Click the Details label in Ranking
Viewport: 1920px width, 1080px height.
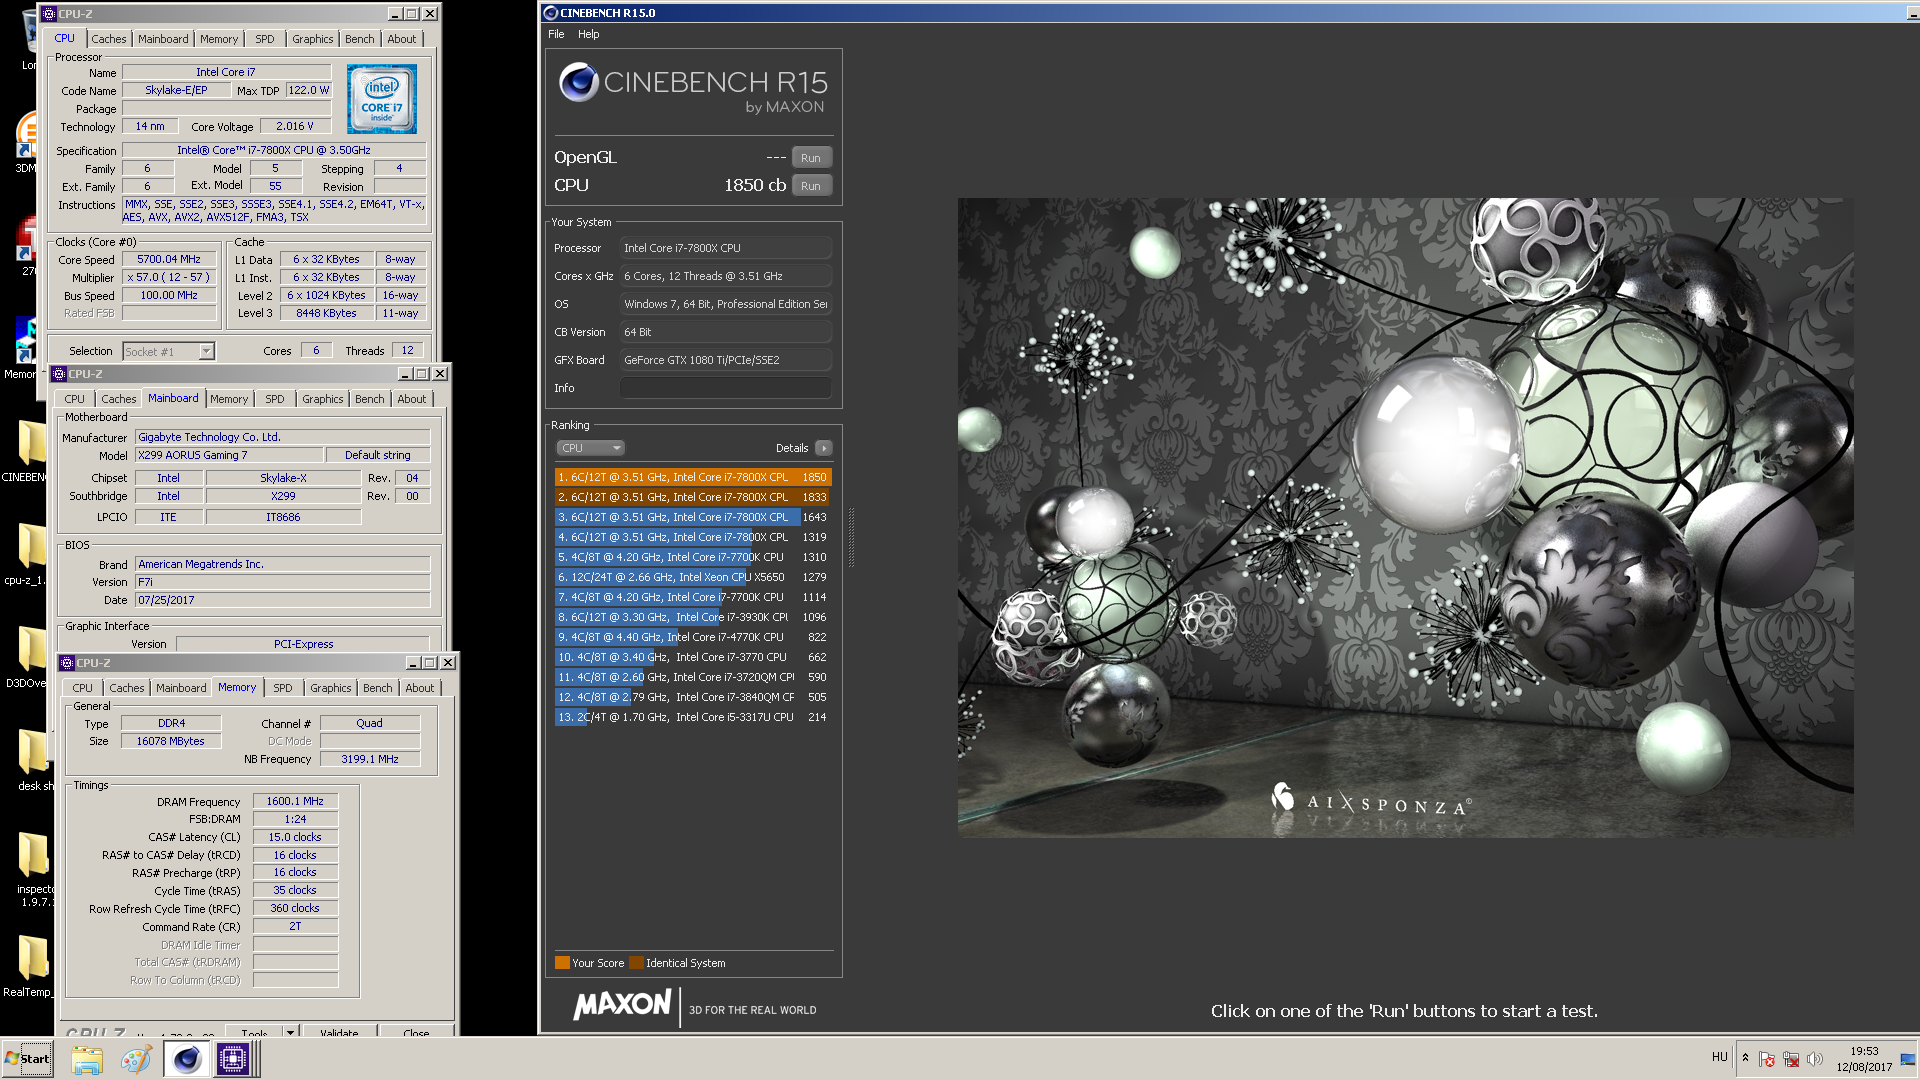pyautogui.click(x=792, y=448)
